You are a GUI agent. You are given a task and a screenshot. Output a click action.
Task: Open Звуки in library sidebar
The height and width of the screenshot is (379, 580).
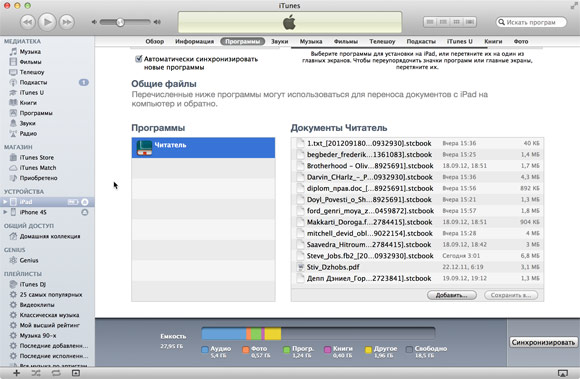(28, 123)
